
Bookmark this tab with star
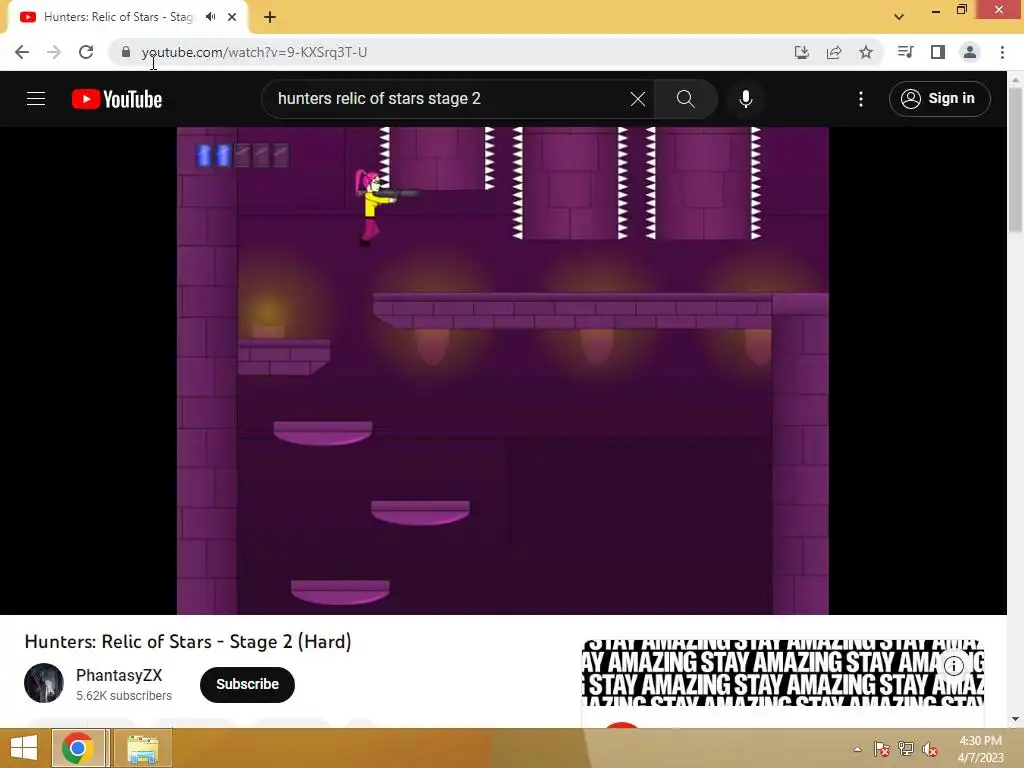point(866,52)
